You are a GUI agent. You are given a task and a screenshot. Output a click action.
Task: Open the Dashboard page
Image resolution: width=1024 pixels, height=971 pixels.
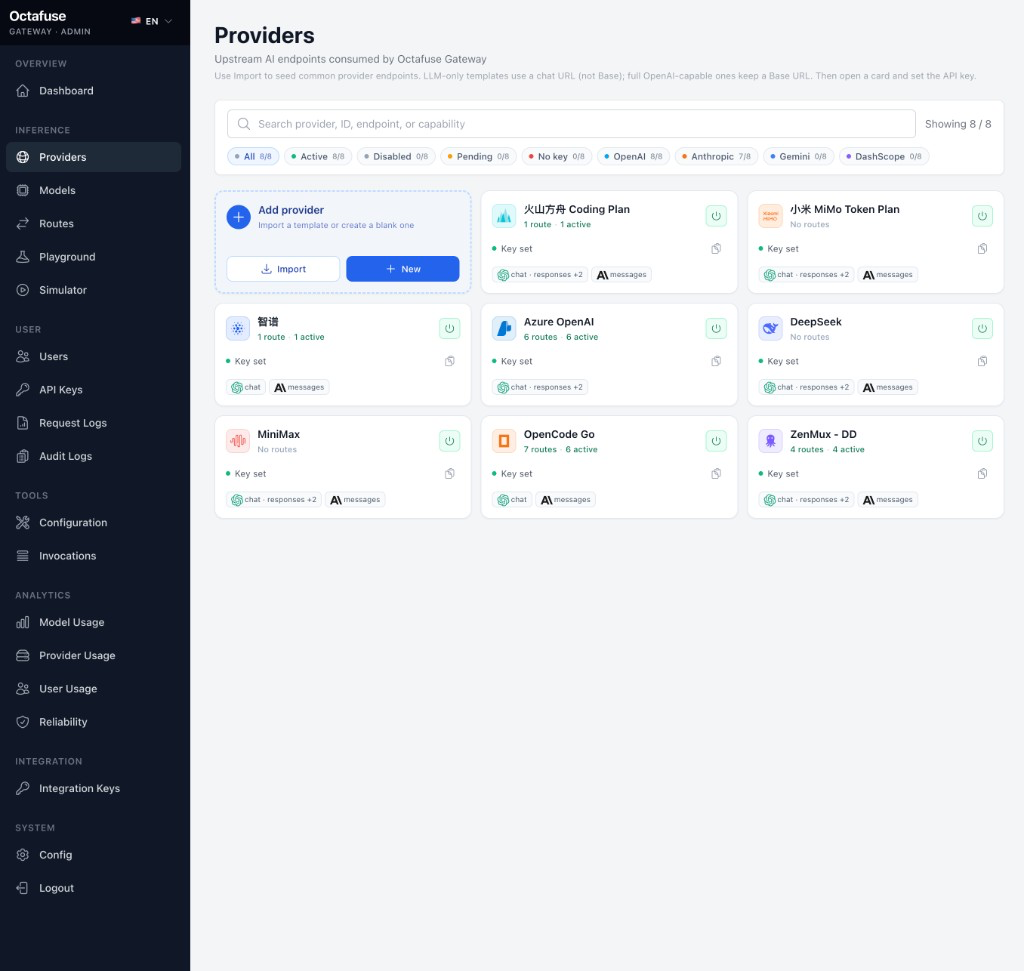click(93, 91)
